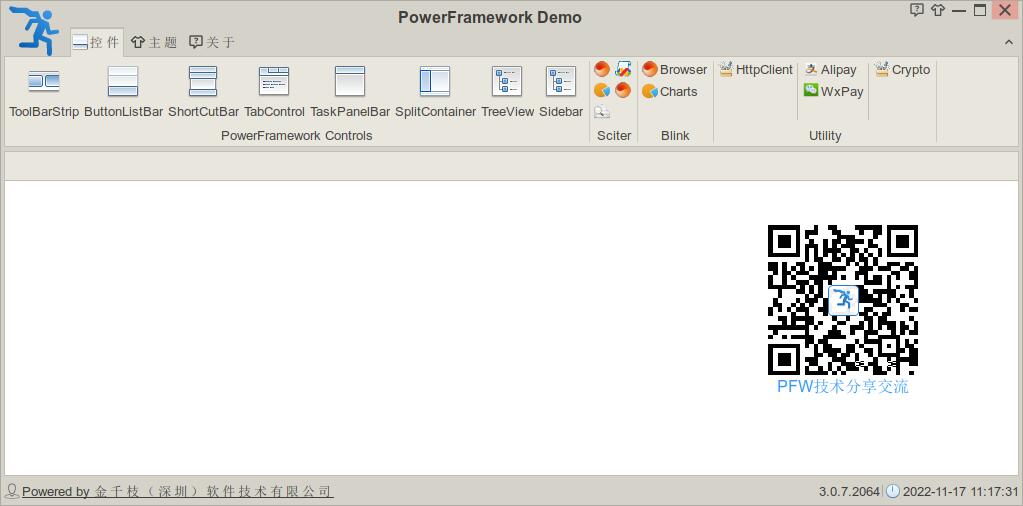Launch the Sidebar control demo
1023x506 pixels.
(561, 91)
